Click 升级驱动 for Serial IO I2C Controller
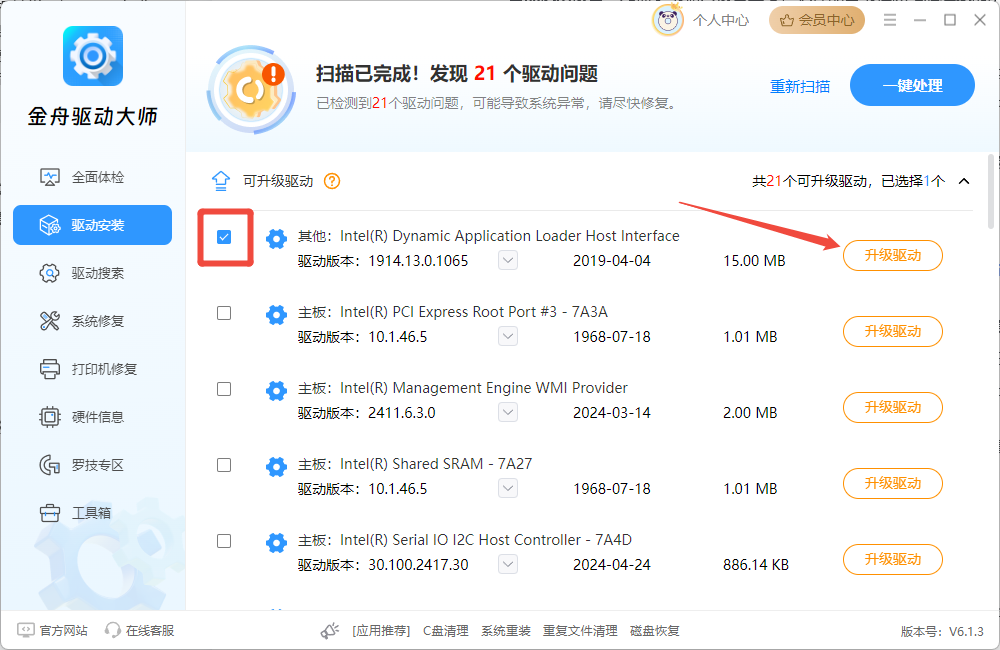1000x650 pixels. point(893,559)
